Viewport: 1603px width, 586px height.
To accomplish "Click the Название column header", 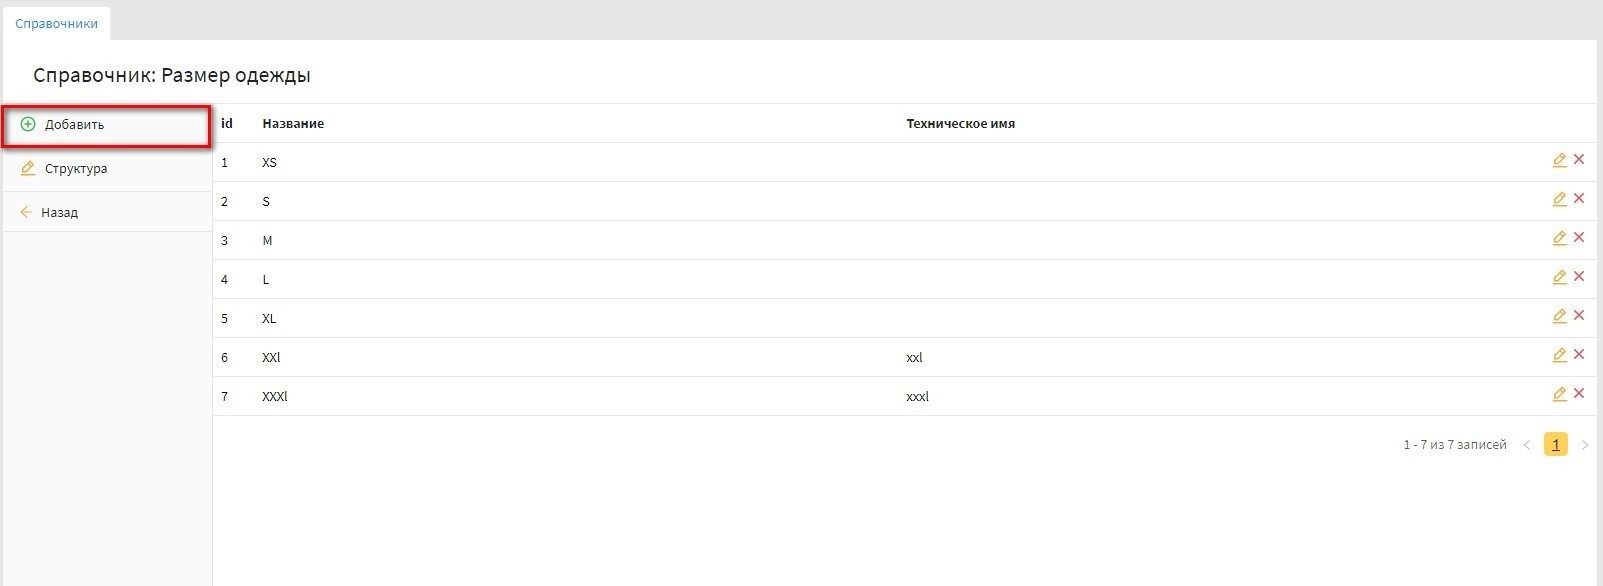I will coord(293,124).
